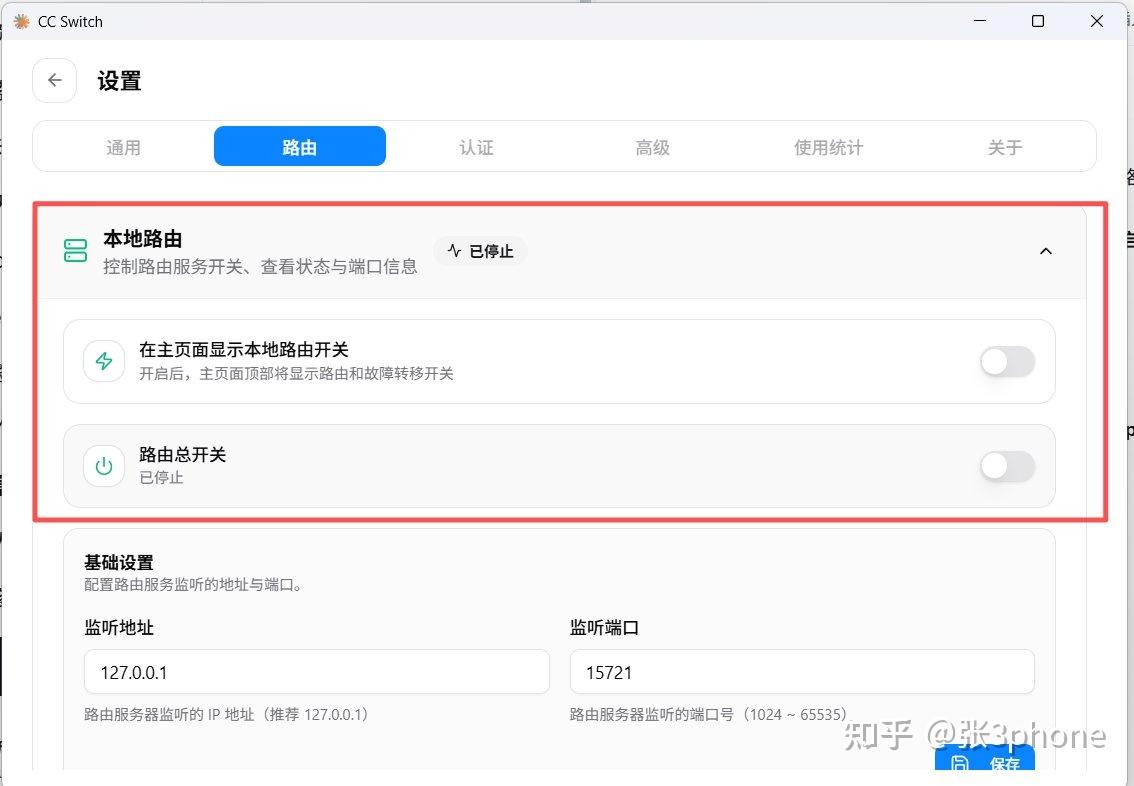
Task: Click the CC Switch app icon in title bar
Action: pyautogui.click(x=22, y=22)
